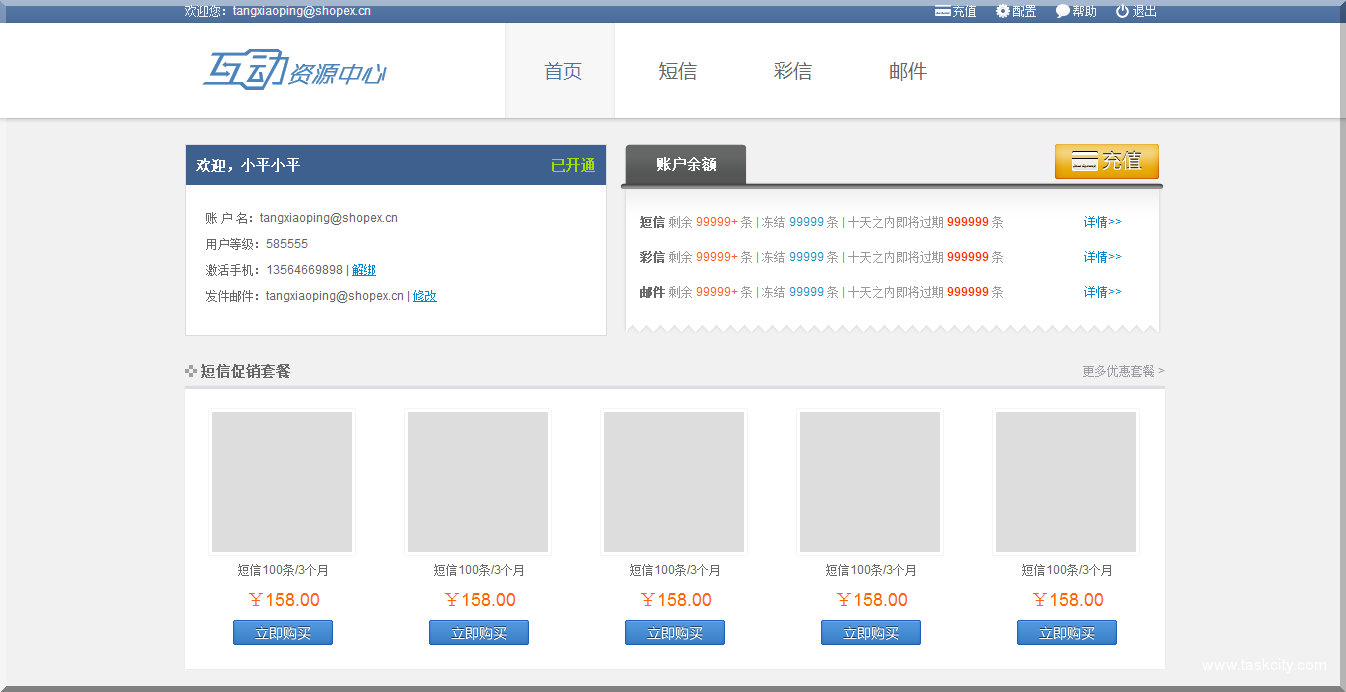Click 账户名 tangxiaoping@shopex.cn value

[329, 218]
